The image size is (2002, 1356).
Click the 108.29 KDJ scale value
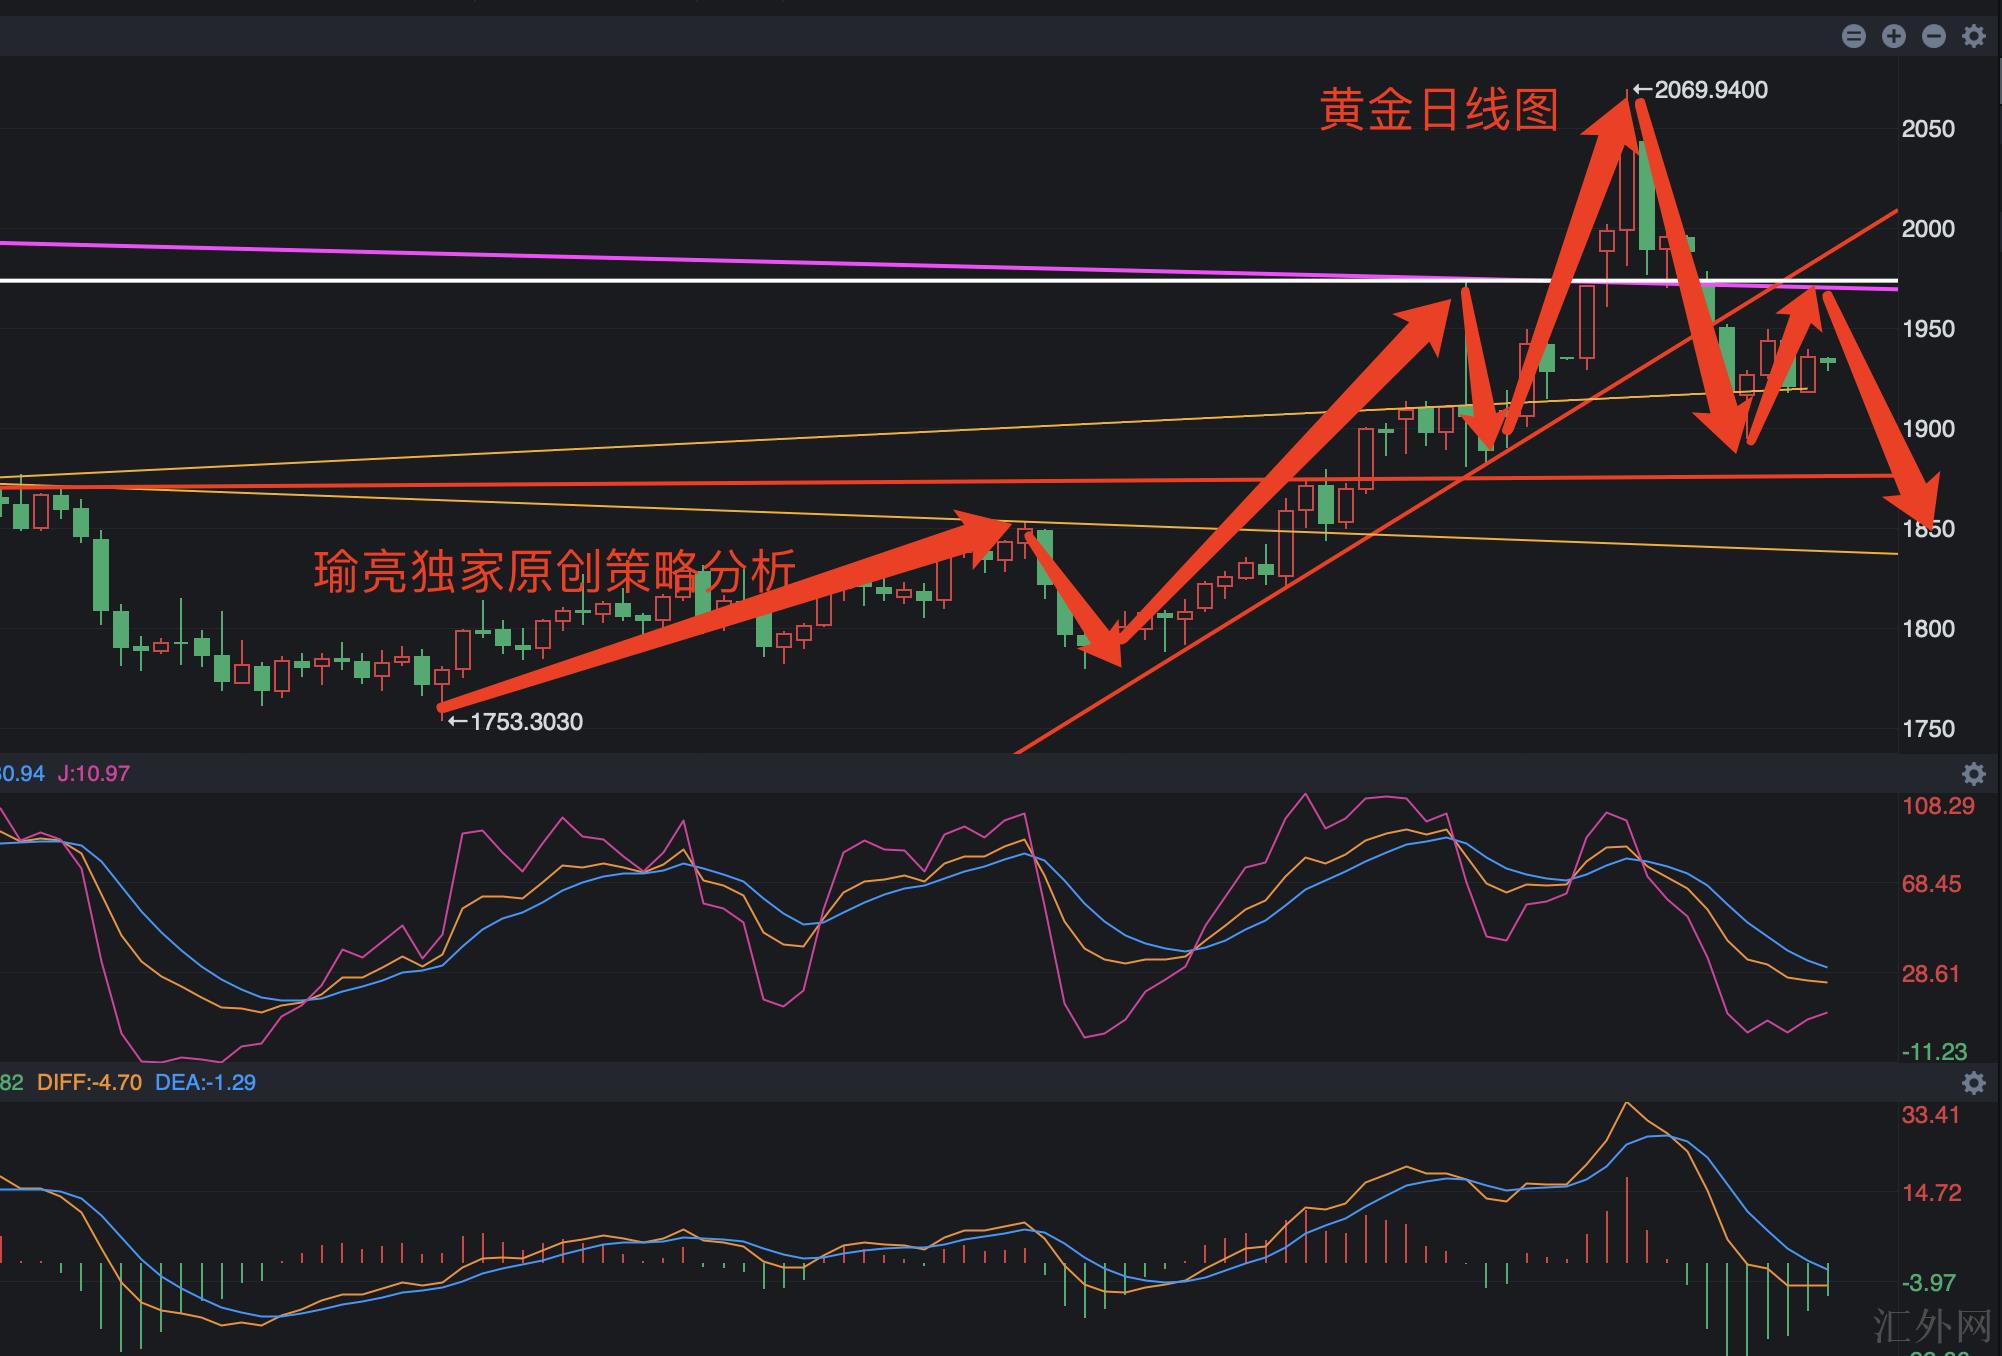1937,806
